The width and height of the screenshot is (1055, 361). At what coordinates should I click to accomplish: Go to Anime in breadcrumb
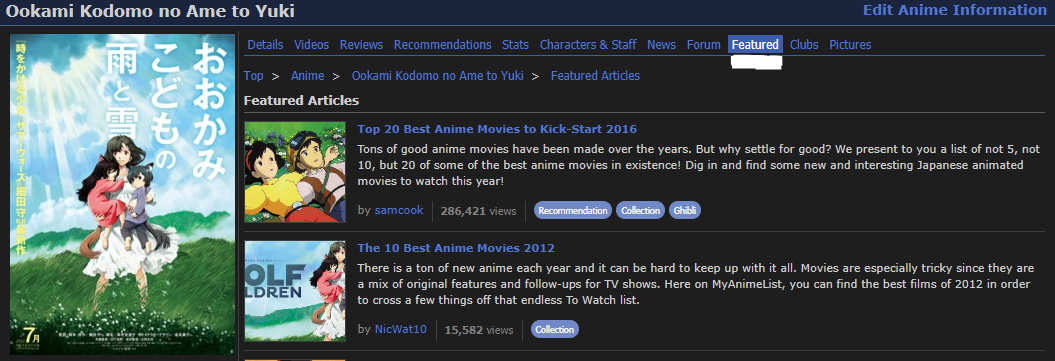tap(307, 76)
